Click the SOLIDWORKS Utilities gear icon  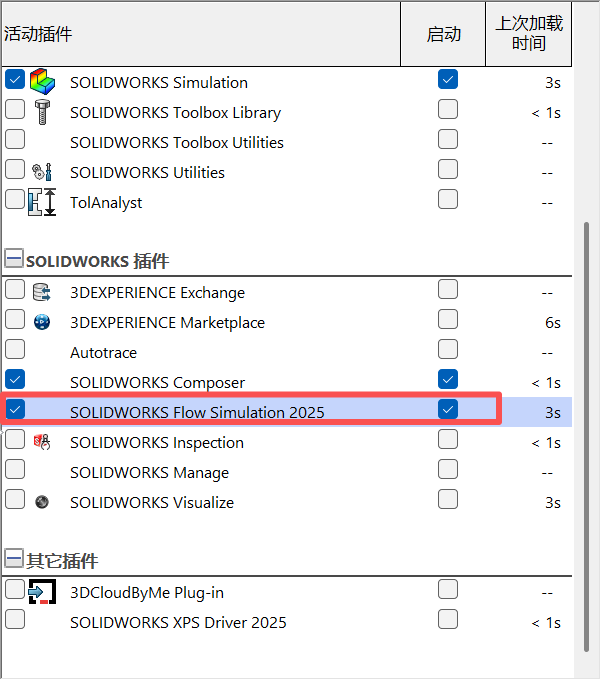42,172
